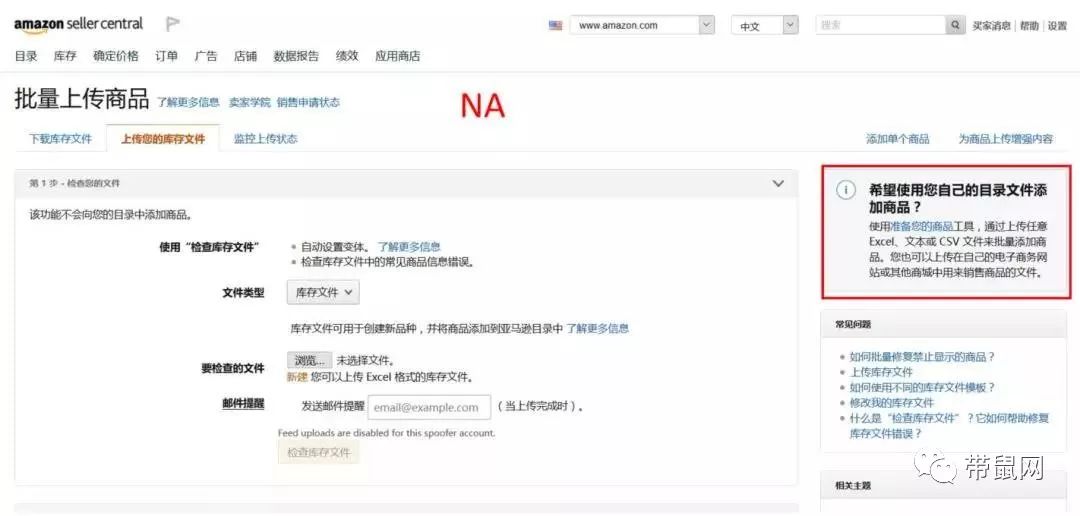Click the info icon in the highlighted box
The height and width of the screenshot is (516, 1080).
(x=846, y=191)
